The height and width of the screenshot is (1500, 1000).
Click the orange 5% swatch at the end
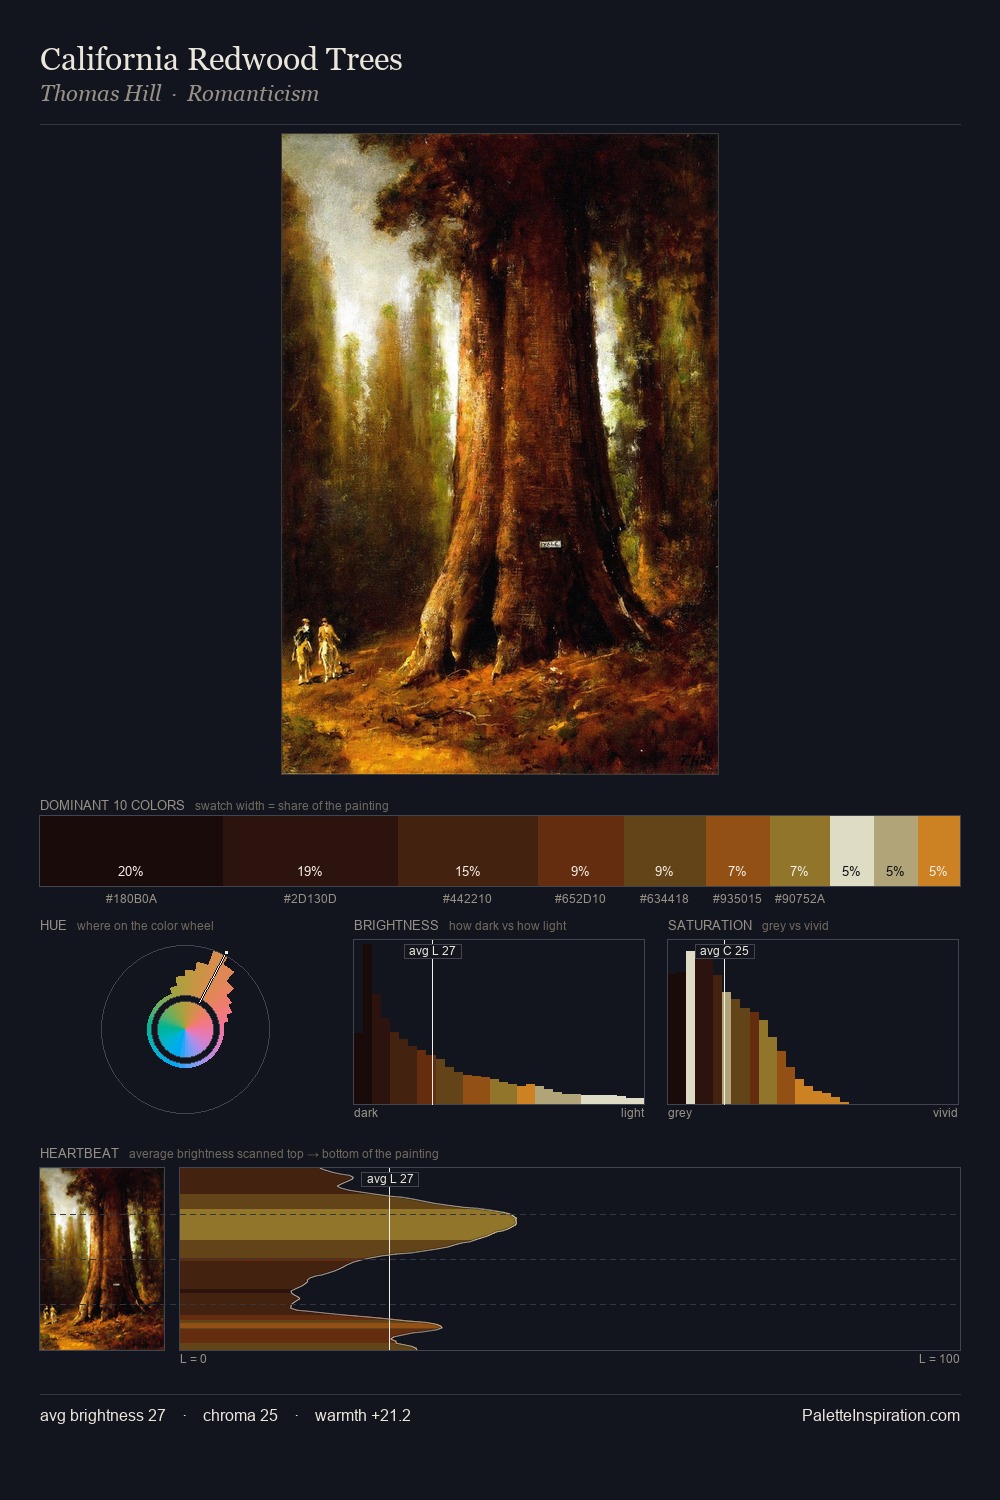(x=939, y=851)
